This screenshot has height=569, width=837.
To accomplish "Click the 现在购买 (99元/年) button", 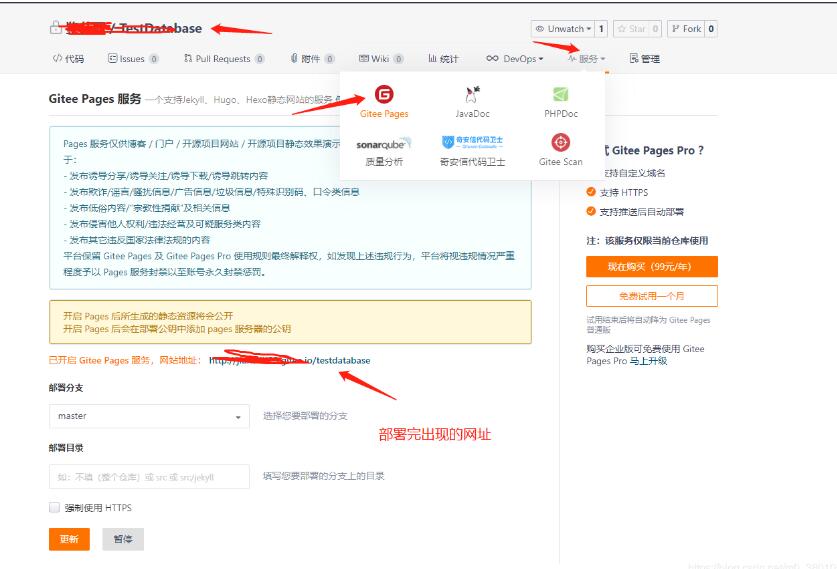I will click(651, 266).
